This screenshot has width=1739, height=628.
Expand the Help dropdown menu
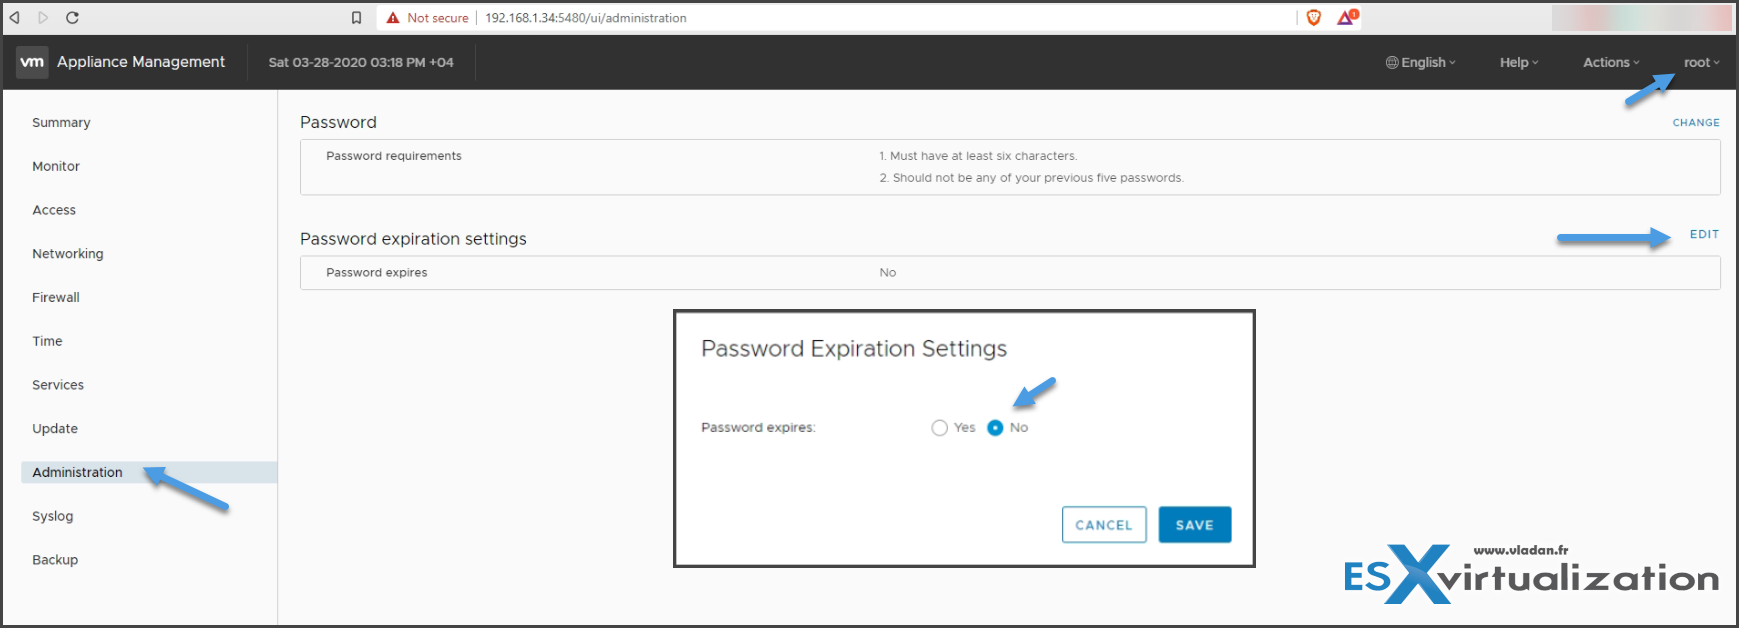1519,62
